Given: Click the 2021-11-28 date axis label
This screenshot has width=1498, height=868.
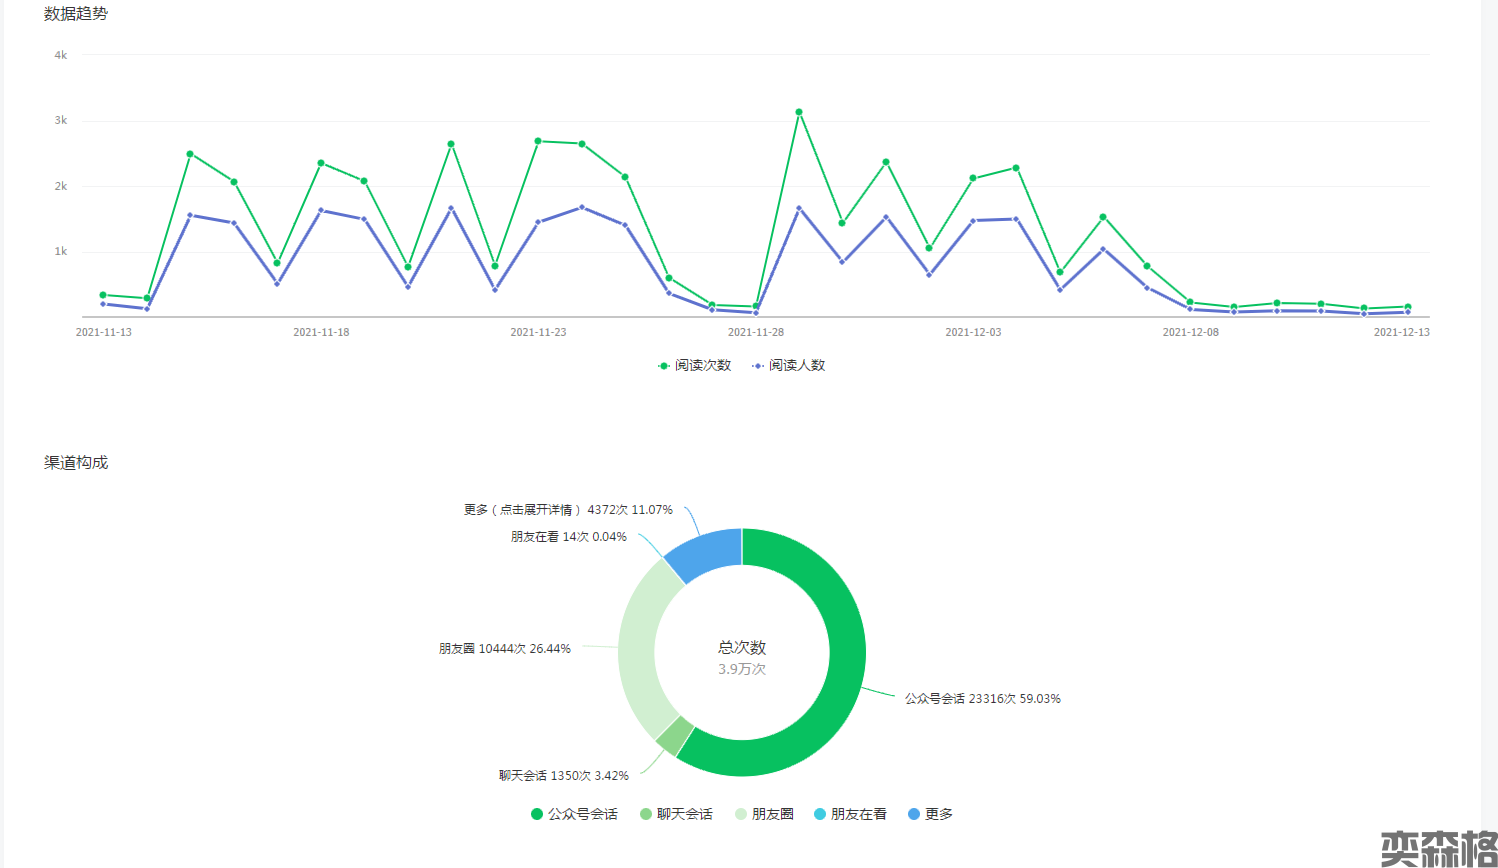Looking at the screenshot, I should [756, 332].
